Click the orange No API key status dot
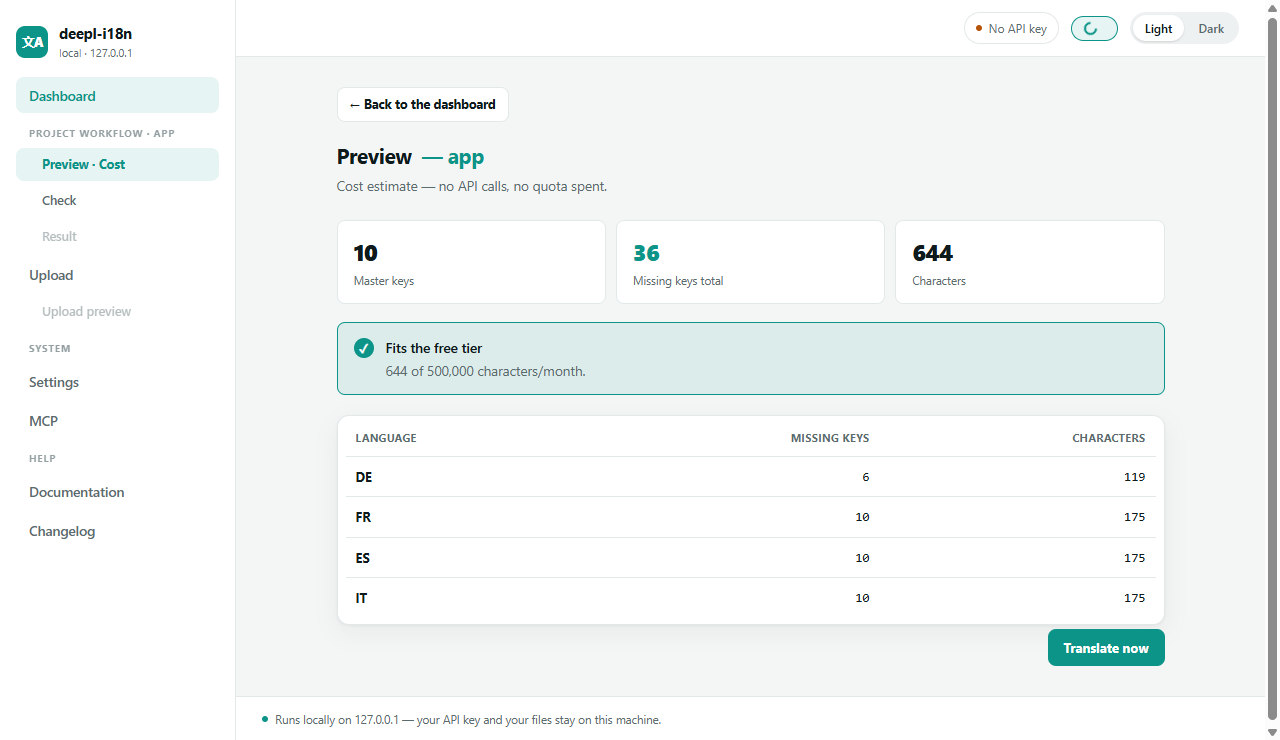Image resolution: width=1280 pixels, height=740 pixels. coord(979,29)
